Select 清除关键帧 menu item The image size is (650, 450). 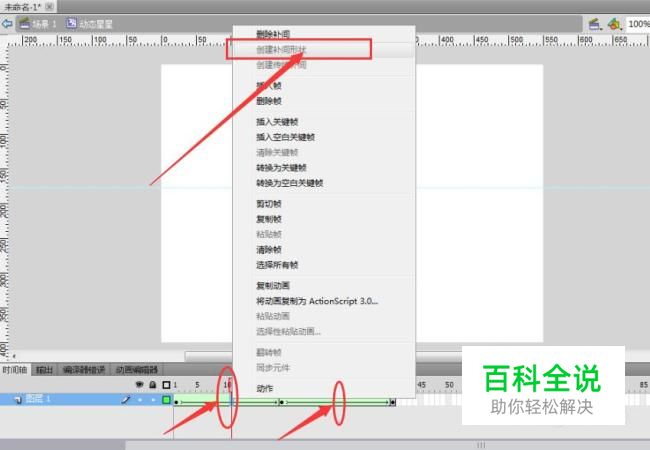pyautogui.click(x=277, y=152)
